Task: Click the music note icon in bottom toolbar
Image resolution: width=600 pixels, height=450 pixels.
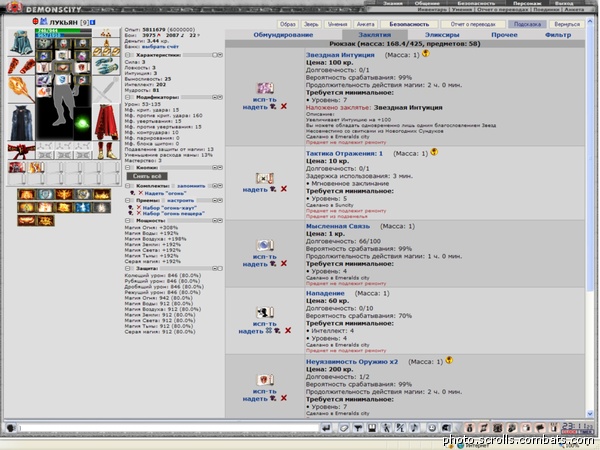Action: (x=414, y=428)
